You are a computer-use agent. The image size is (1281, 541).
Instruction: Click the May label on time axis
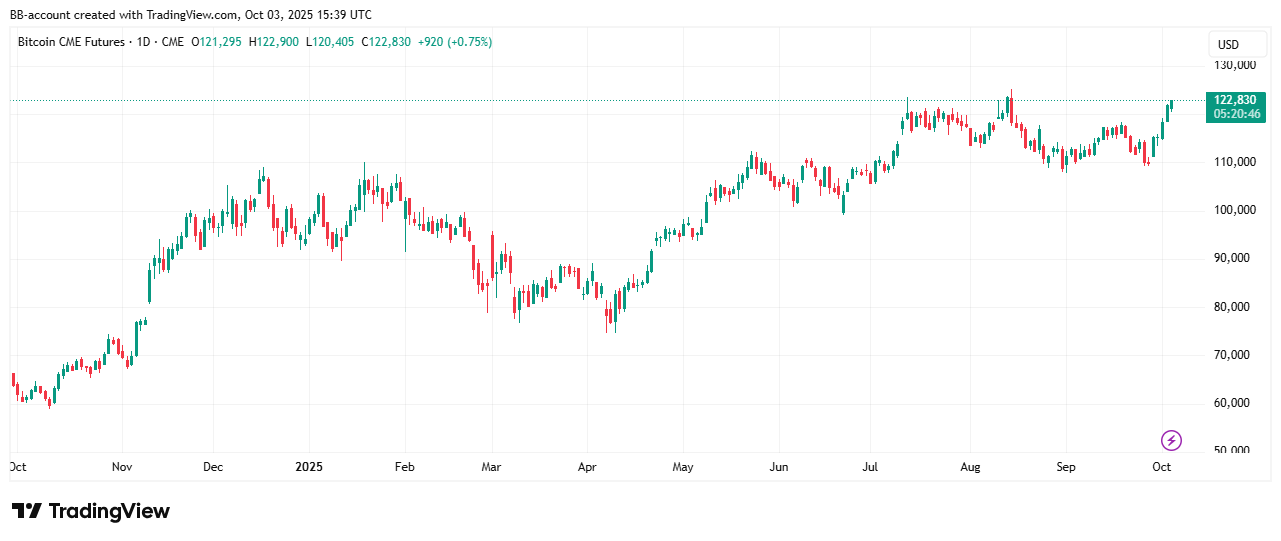click(683, 467)
